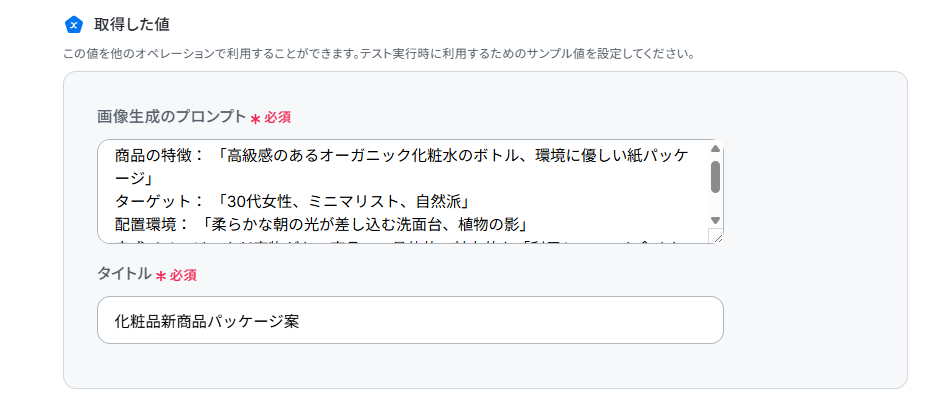
Task: Select the 必須 badge beside 画像生成のプロンプト
Action: [x=277, y=118]
